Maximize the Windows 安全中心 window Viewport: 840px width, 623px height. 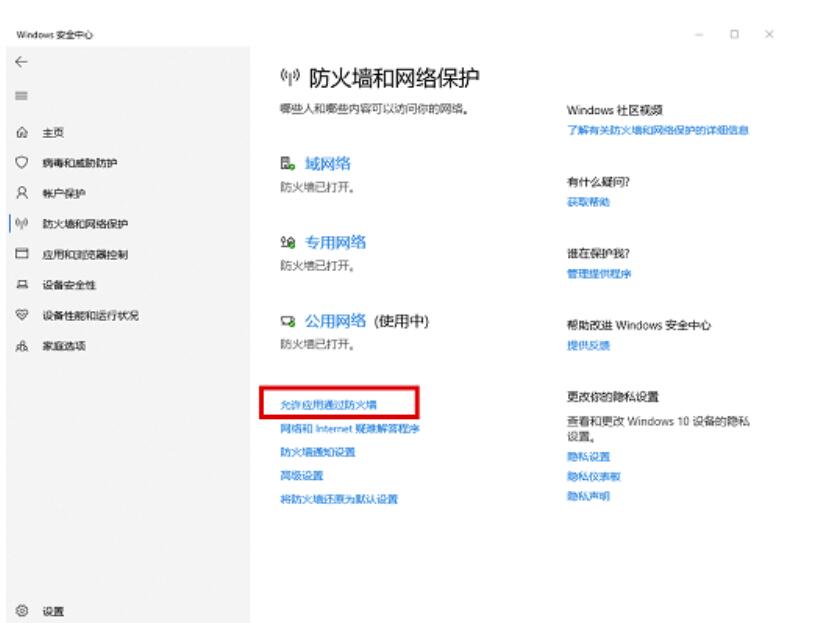[734, 34]
